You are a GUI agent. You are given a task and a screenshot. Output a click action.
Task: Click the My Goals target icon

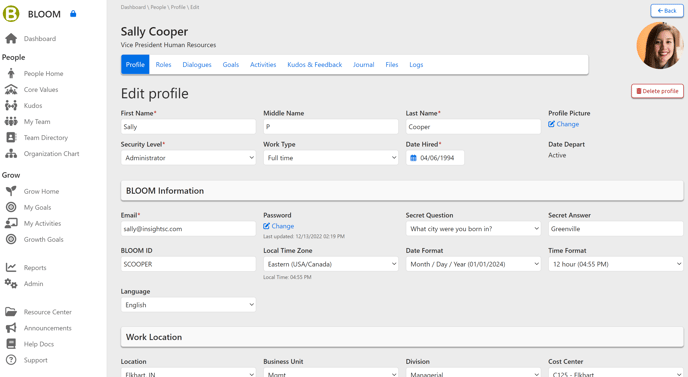[x=11, y=207]
